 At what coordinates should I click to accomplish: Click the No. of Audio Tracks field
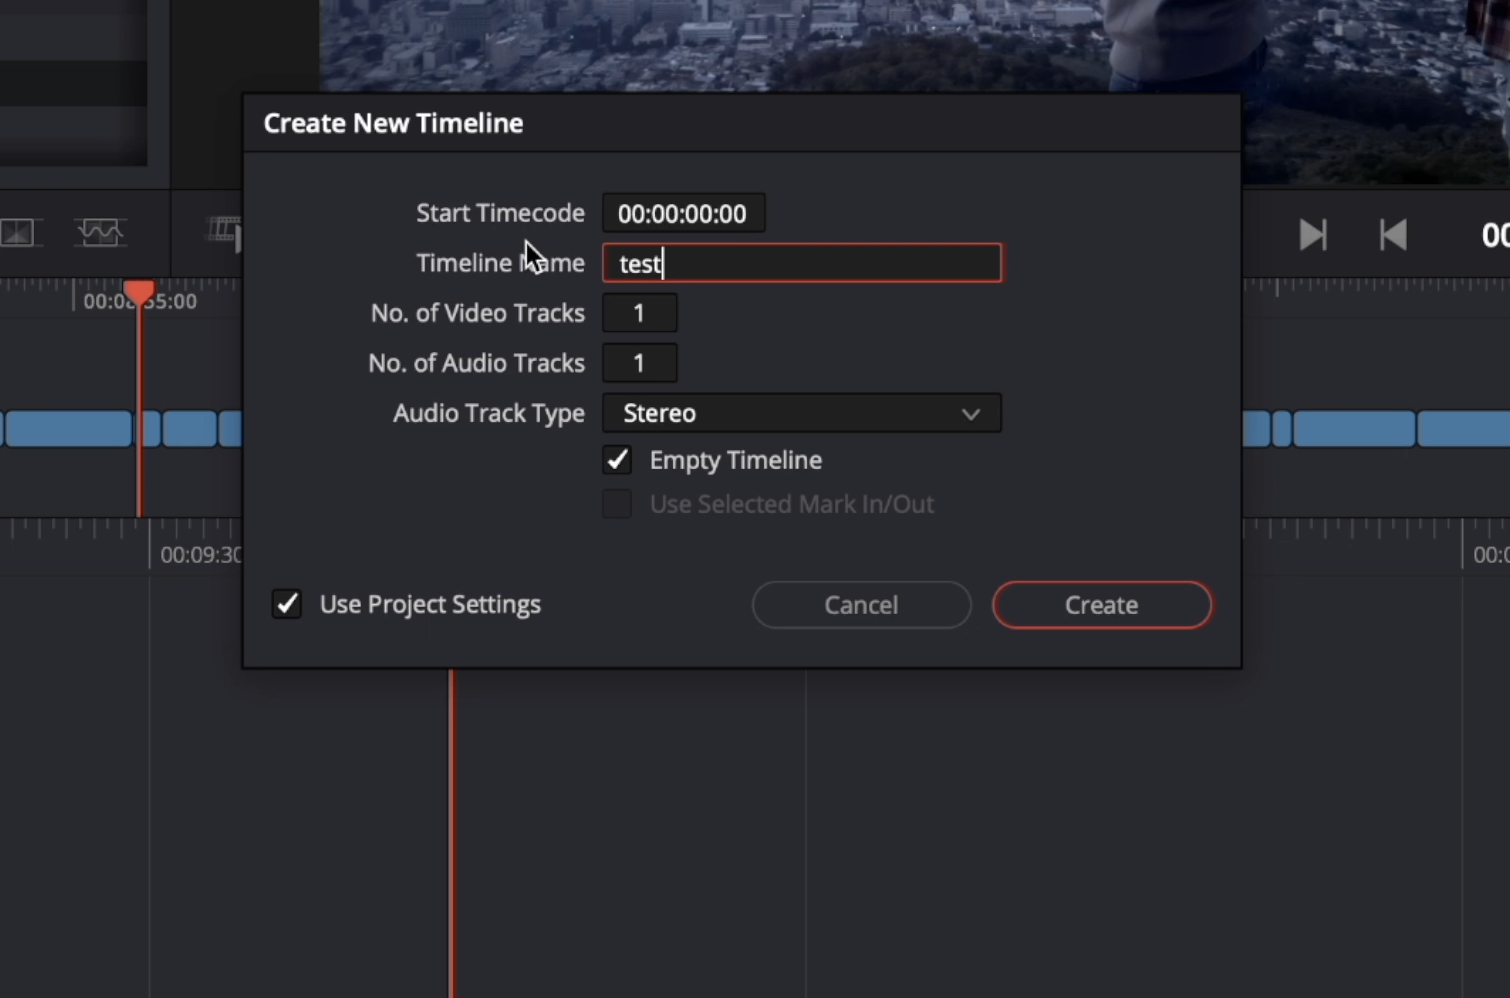tap(639, 363)
